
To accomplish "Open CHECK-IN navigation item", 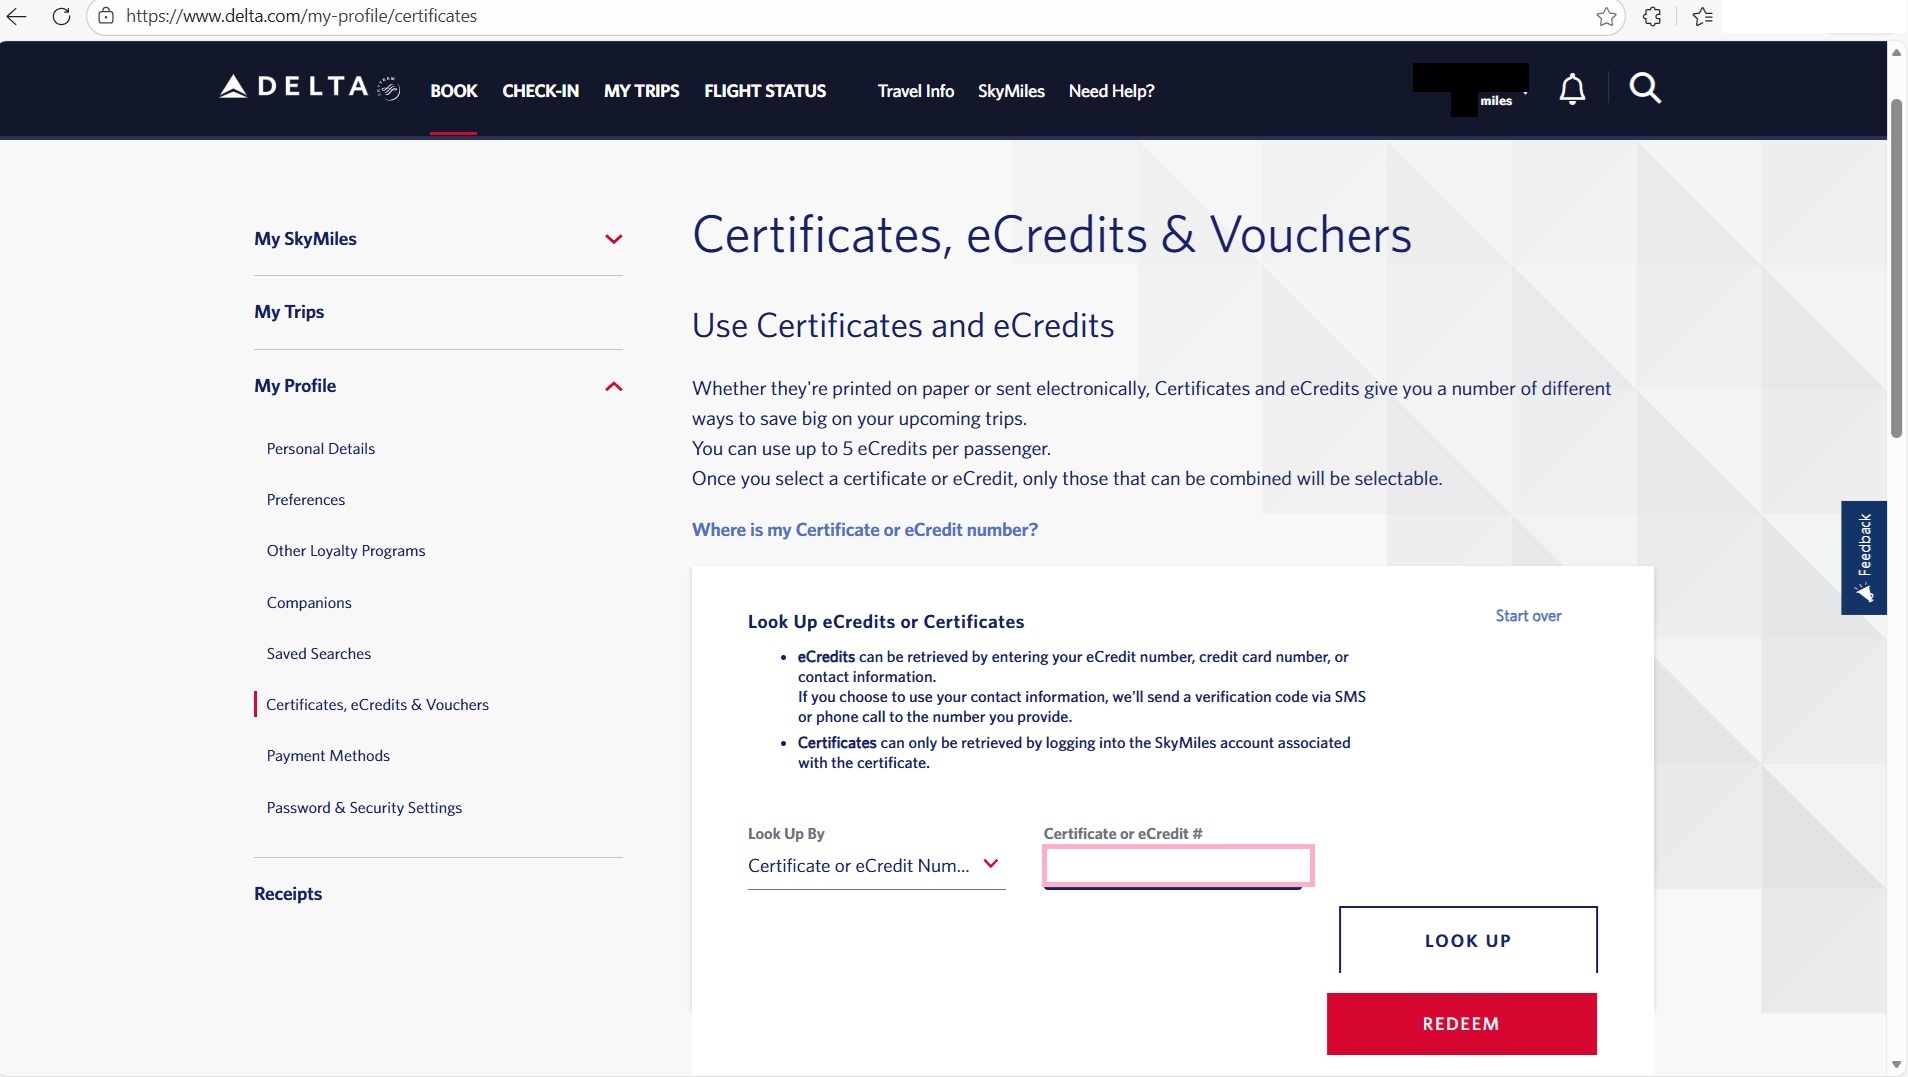I will click(x=540, y=91).
